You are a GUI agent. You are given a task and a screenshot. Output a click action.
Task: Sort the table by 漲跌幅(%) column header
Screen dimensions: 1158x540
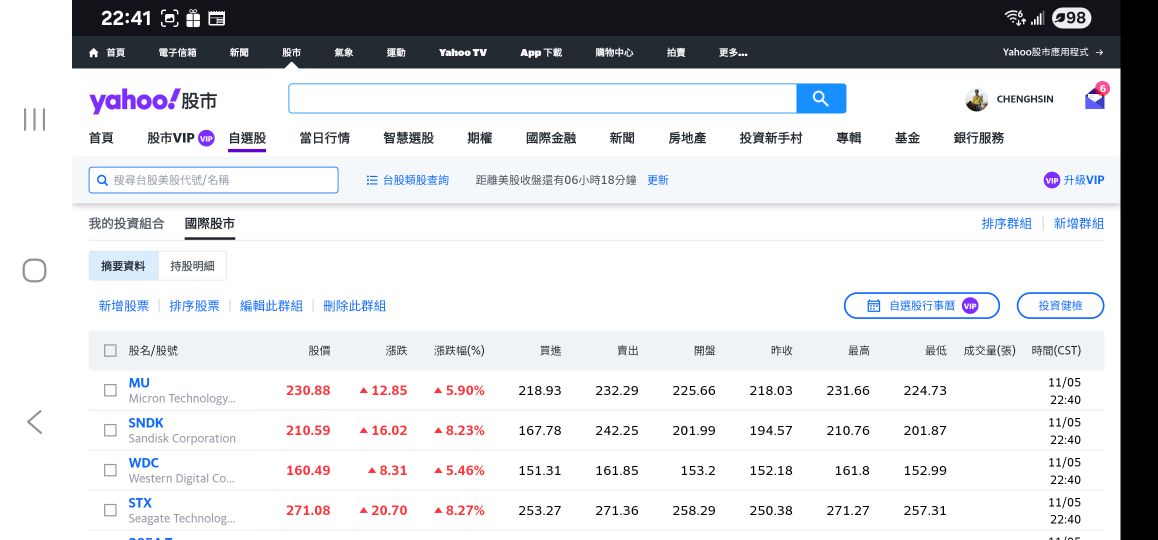click(x=459, y=351)
